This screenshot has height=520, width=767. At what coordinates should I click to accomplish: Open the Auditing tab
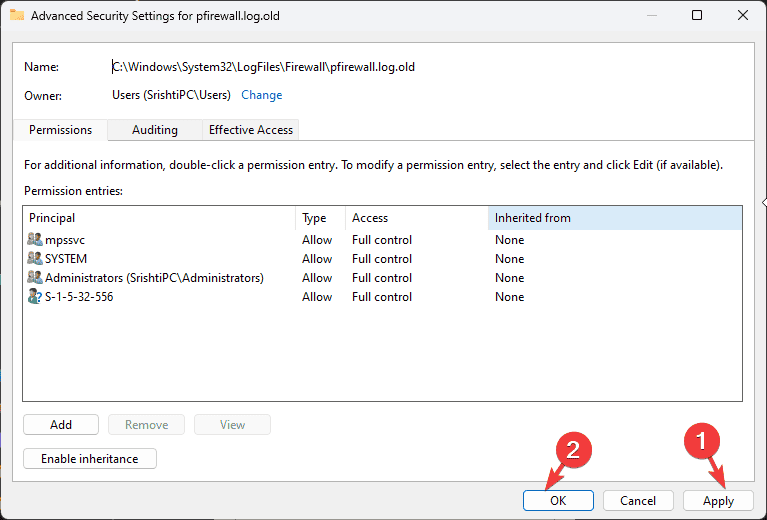(x=155, y=130)
